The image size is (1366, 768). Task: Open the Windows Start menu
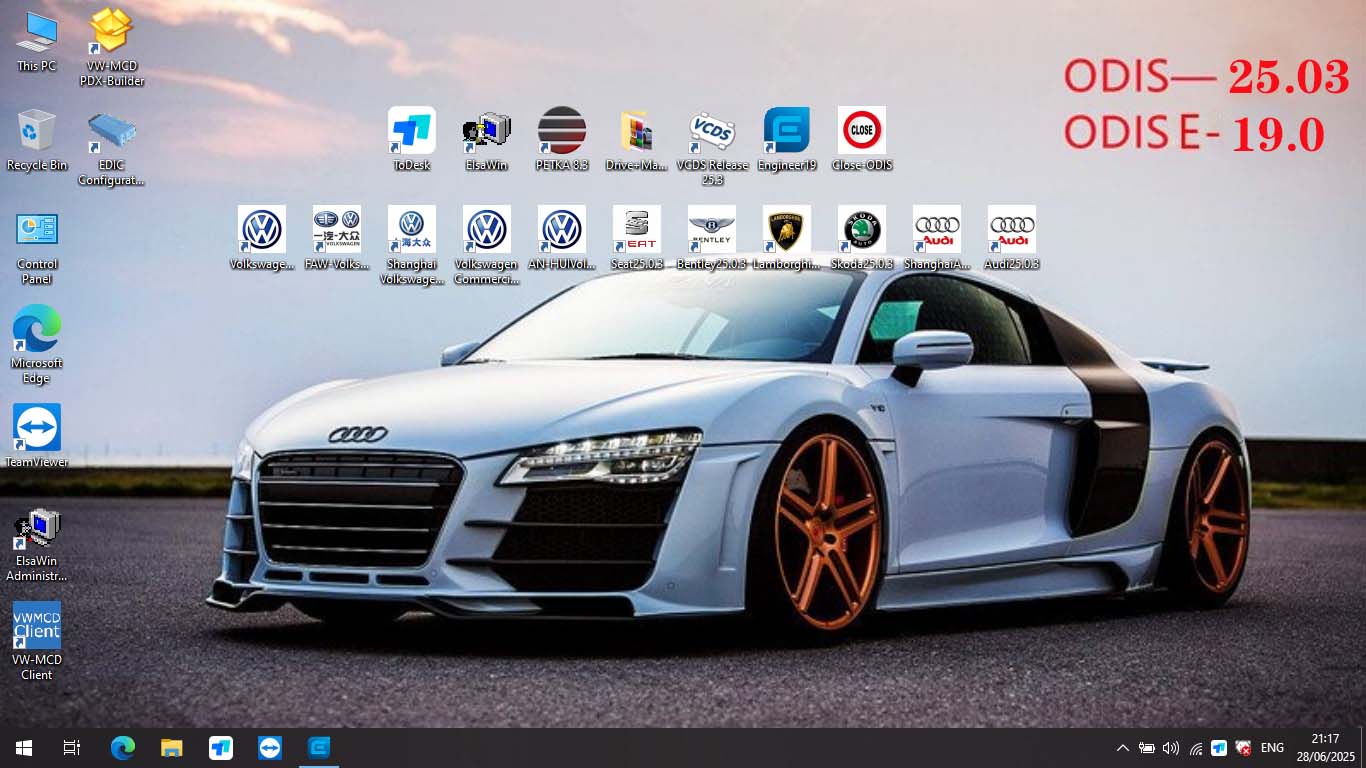[x=24, y=748]
